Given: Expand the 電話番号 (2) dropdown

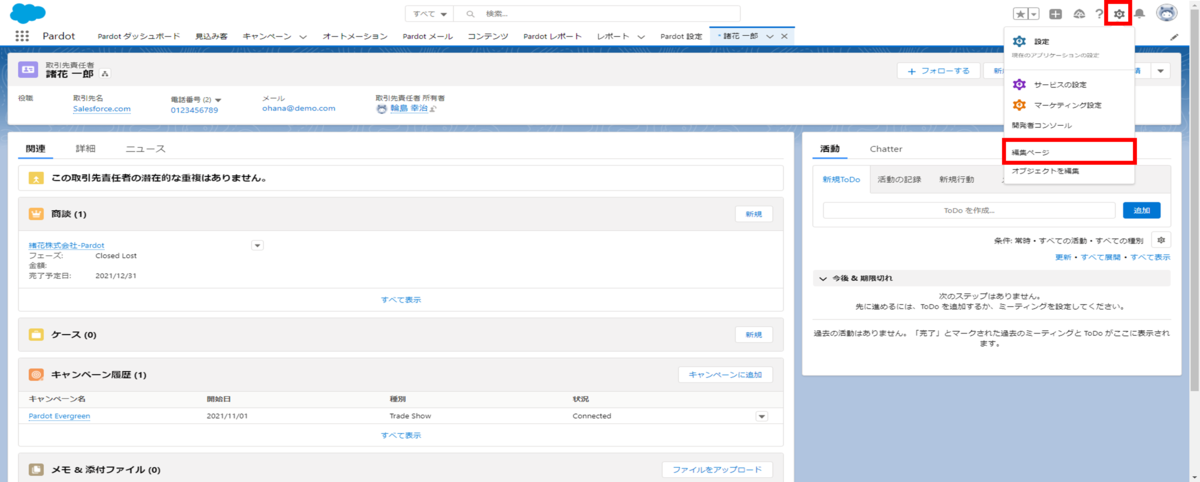Looking at the screenshot, I should 218,99.
